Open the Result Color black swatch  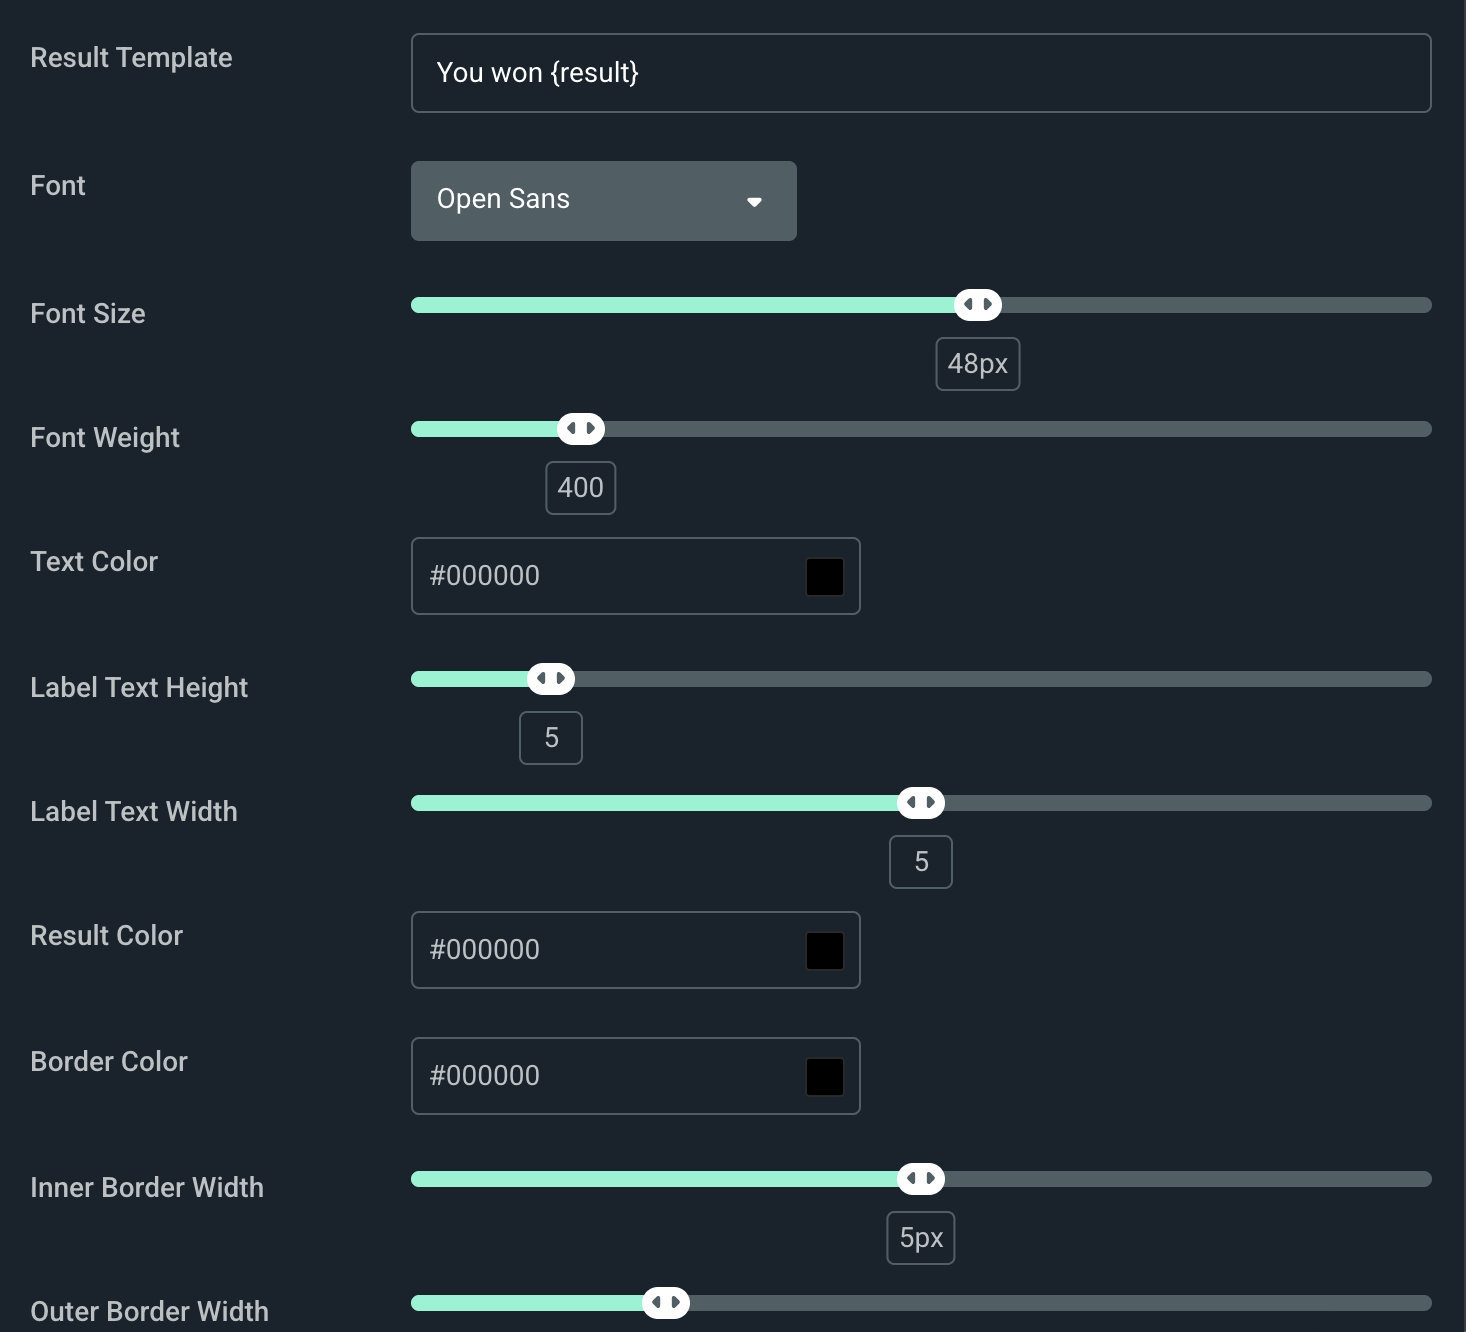[x=824, y=951]
